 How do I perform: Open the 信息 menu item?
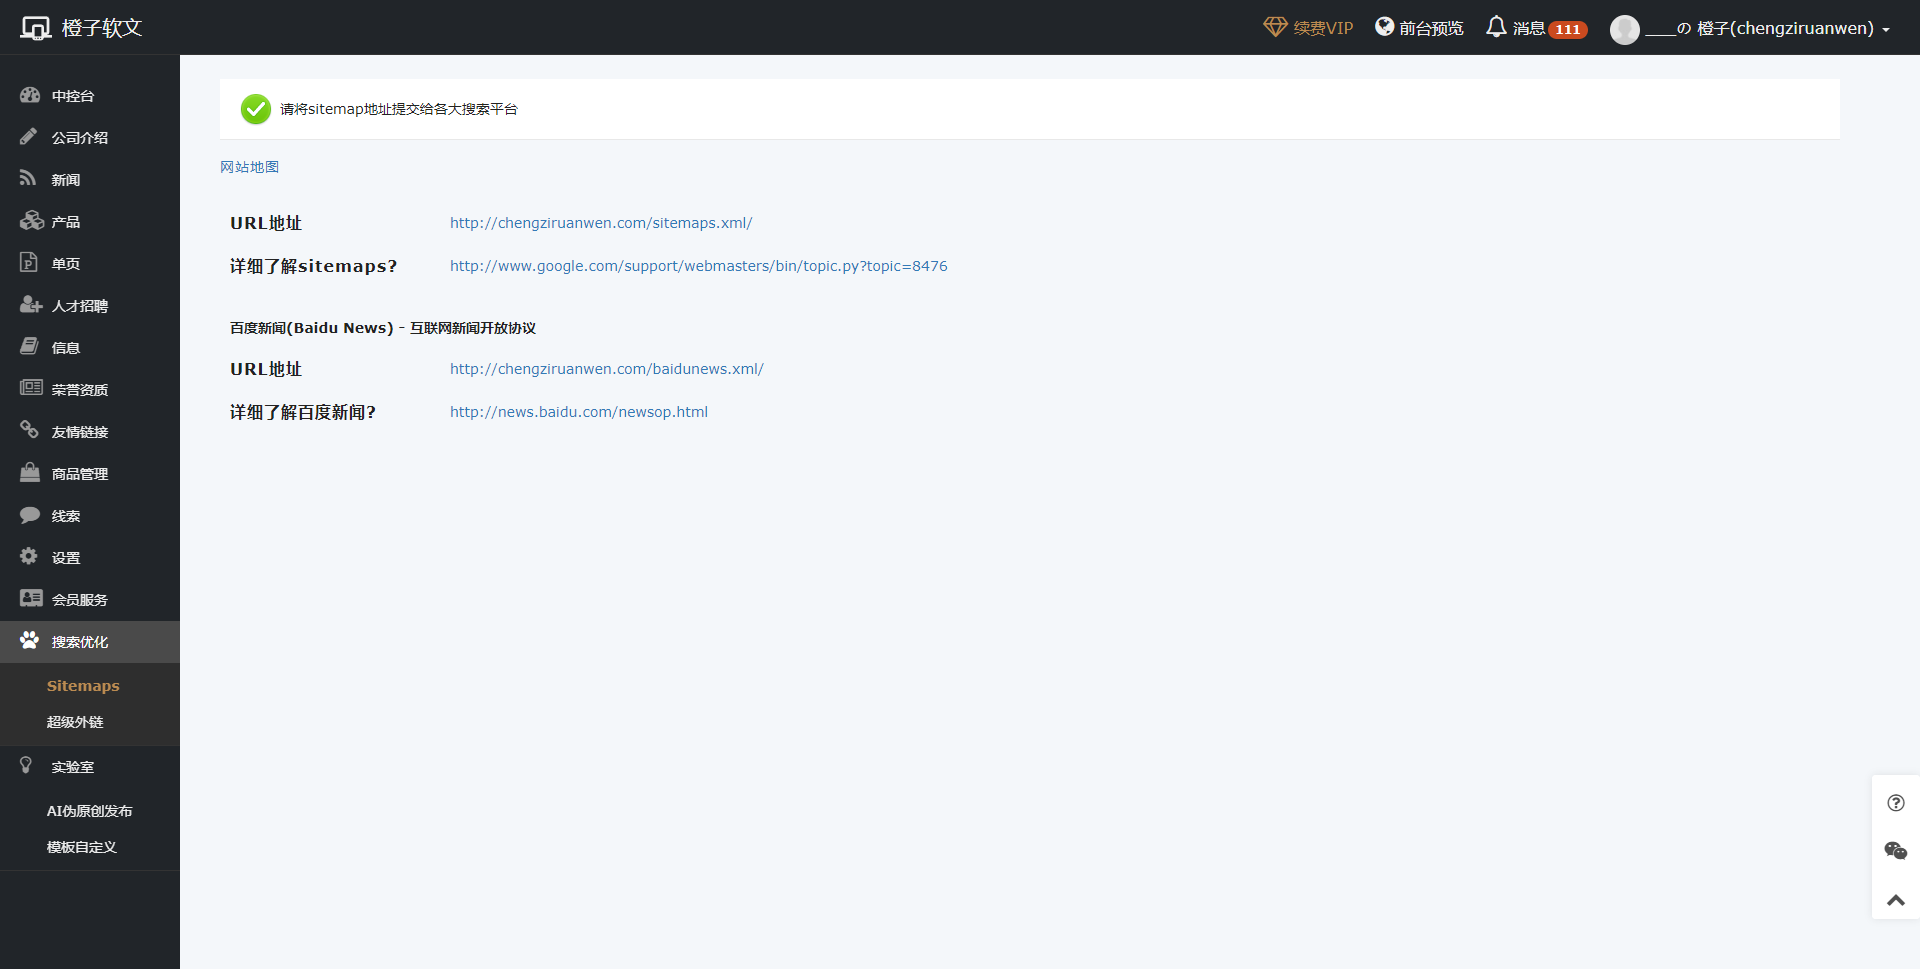90,348
